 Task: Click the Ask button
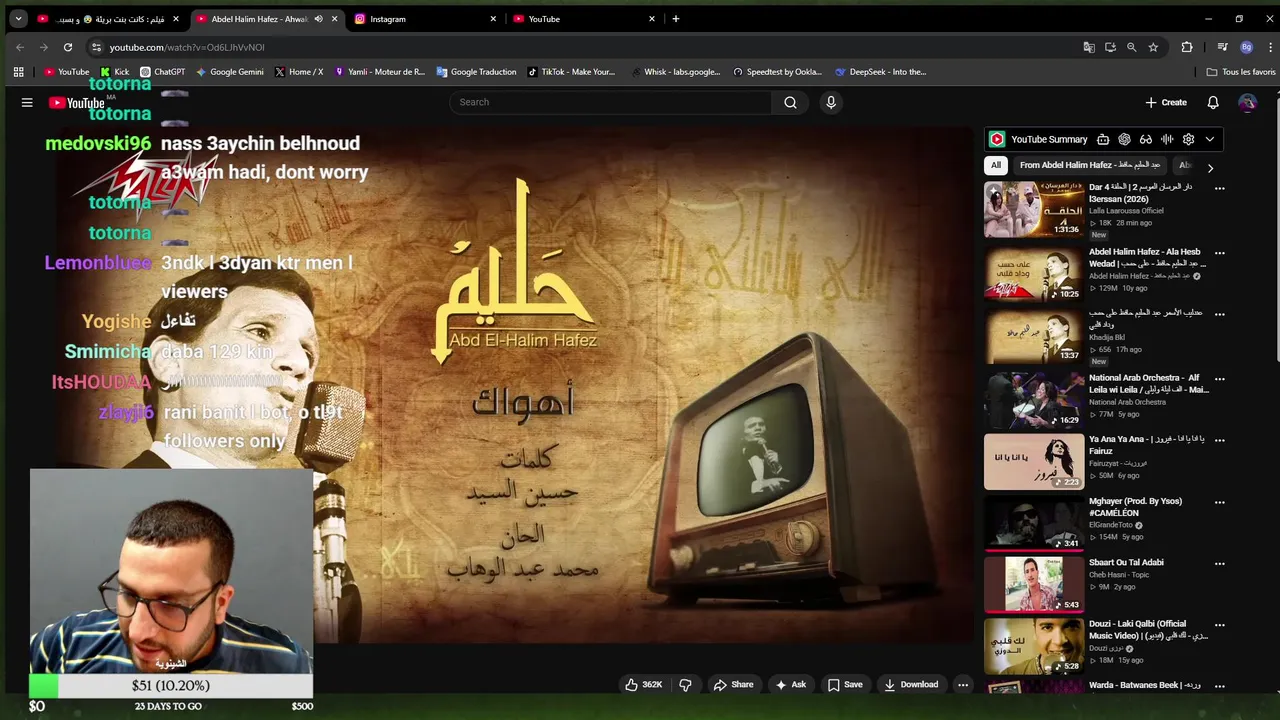pos(790,685)
